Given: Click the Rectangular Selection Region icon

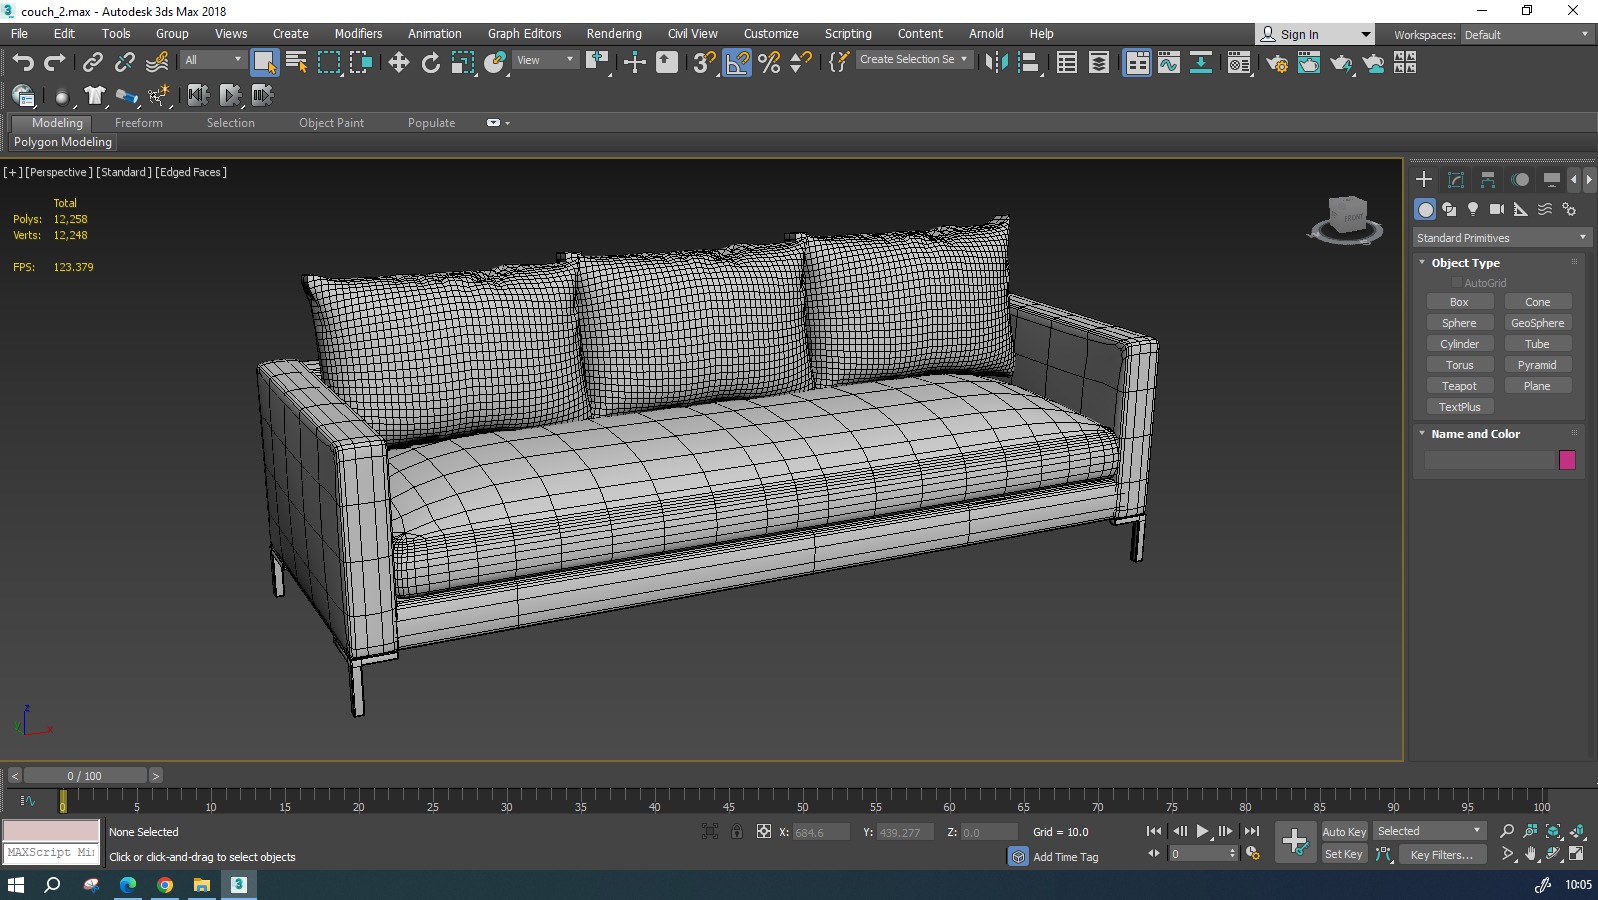Looking at the screenshot, I should 329,62.
